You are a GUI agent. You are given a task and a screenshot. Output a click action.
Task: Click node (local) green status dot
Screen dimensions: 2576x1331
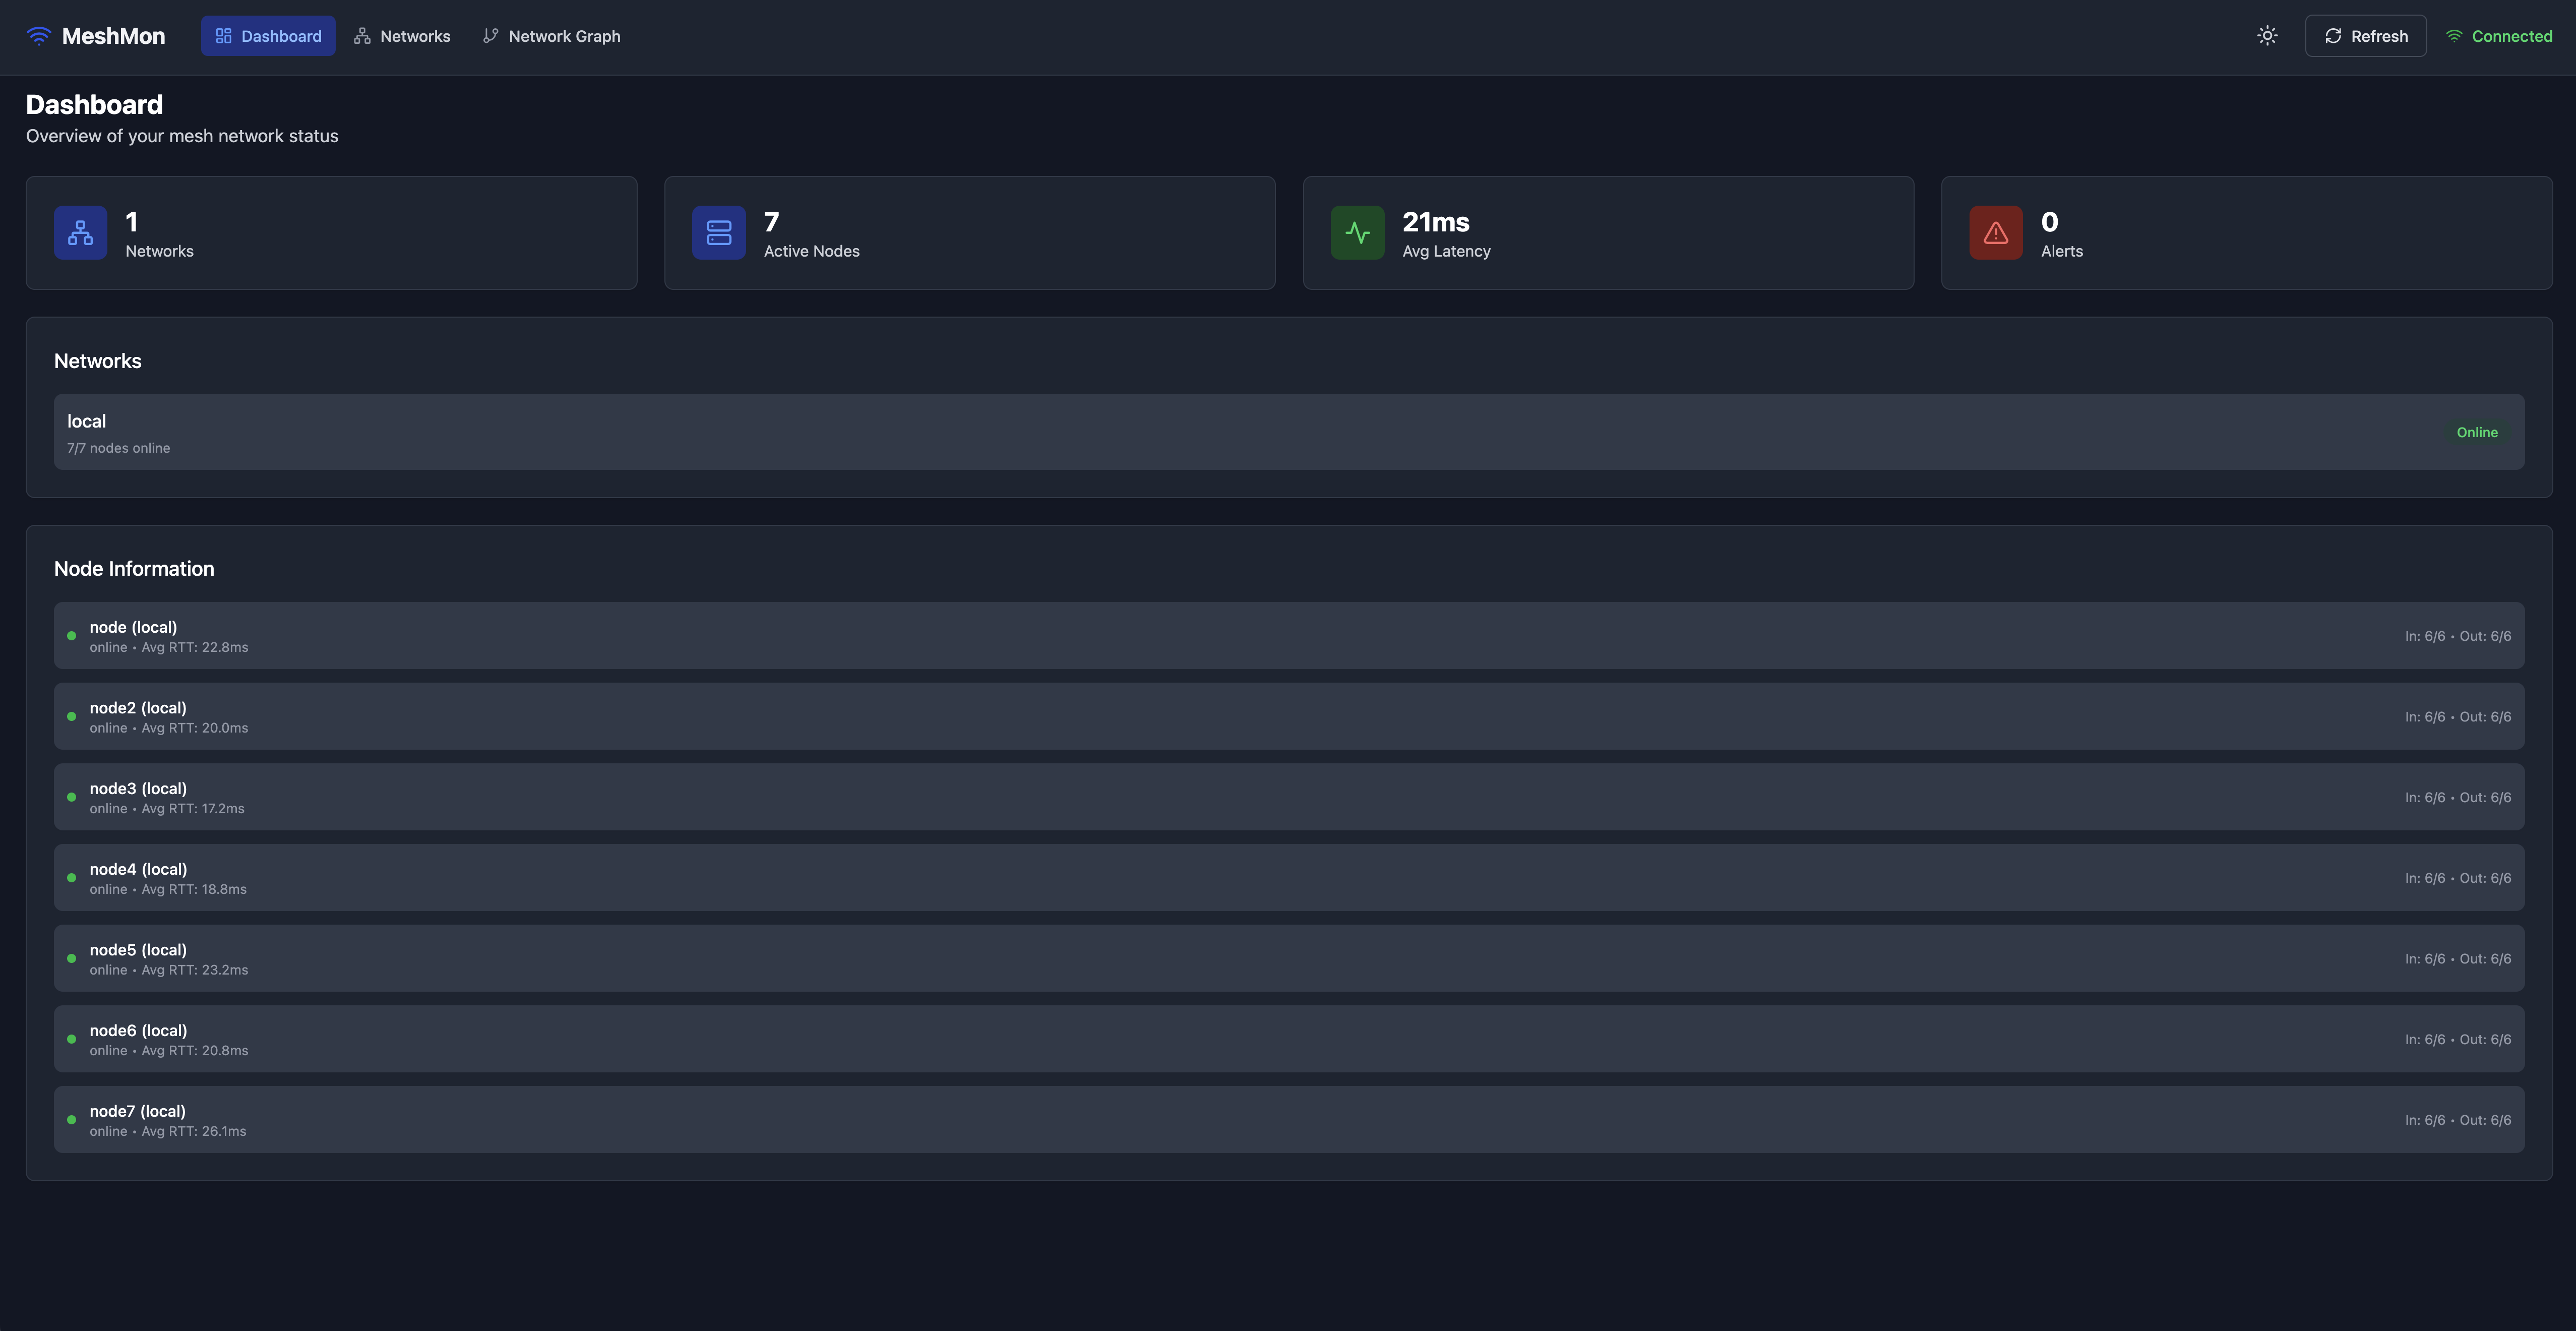[71, 636]
